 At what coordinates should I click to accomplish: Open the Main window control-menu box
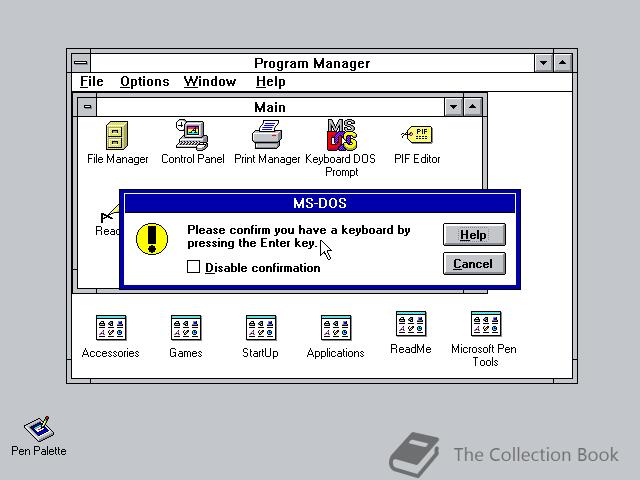[x=87, y=107]
